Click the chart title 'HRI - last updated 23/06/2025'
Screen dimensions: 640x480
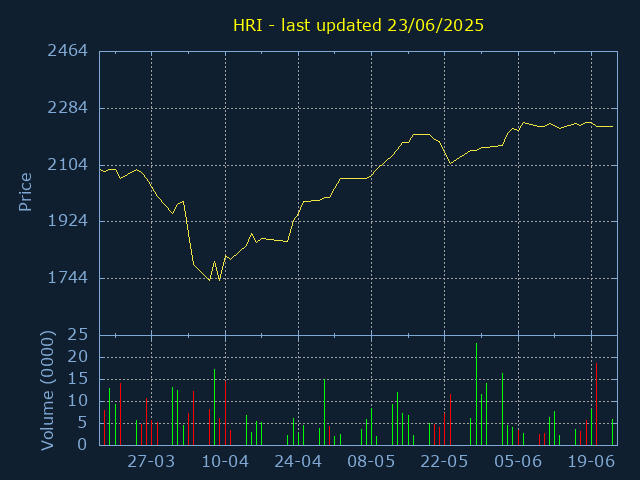point(358,25)
